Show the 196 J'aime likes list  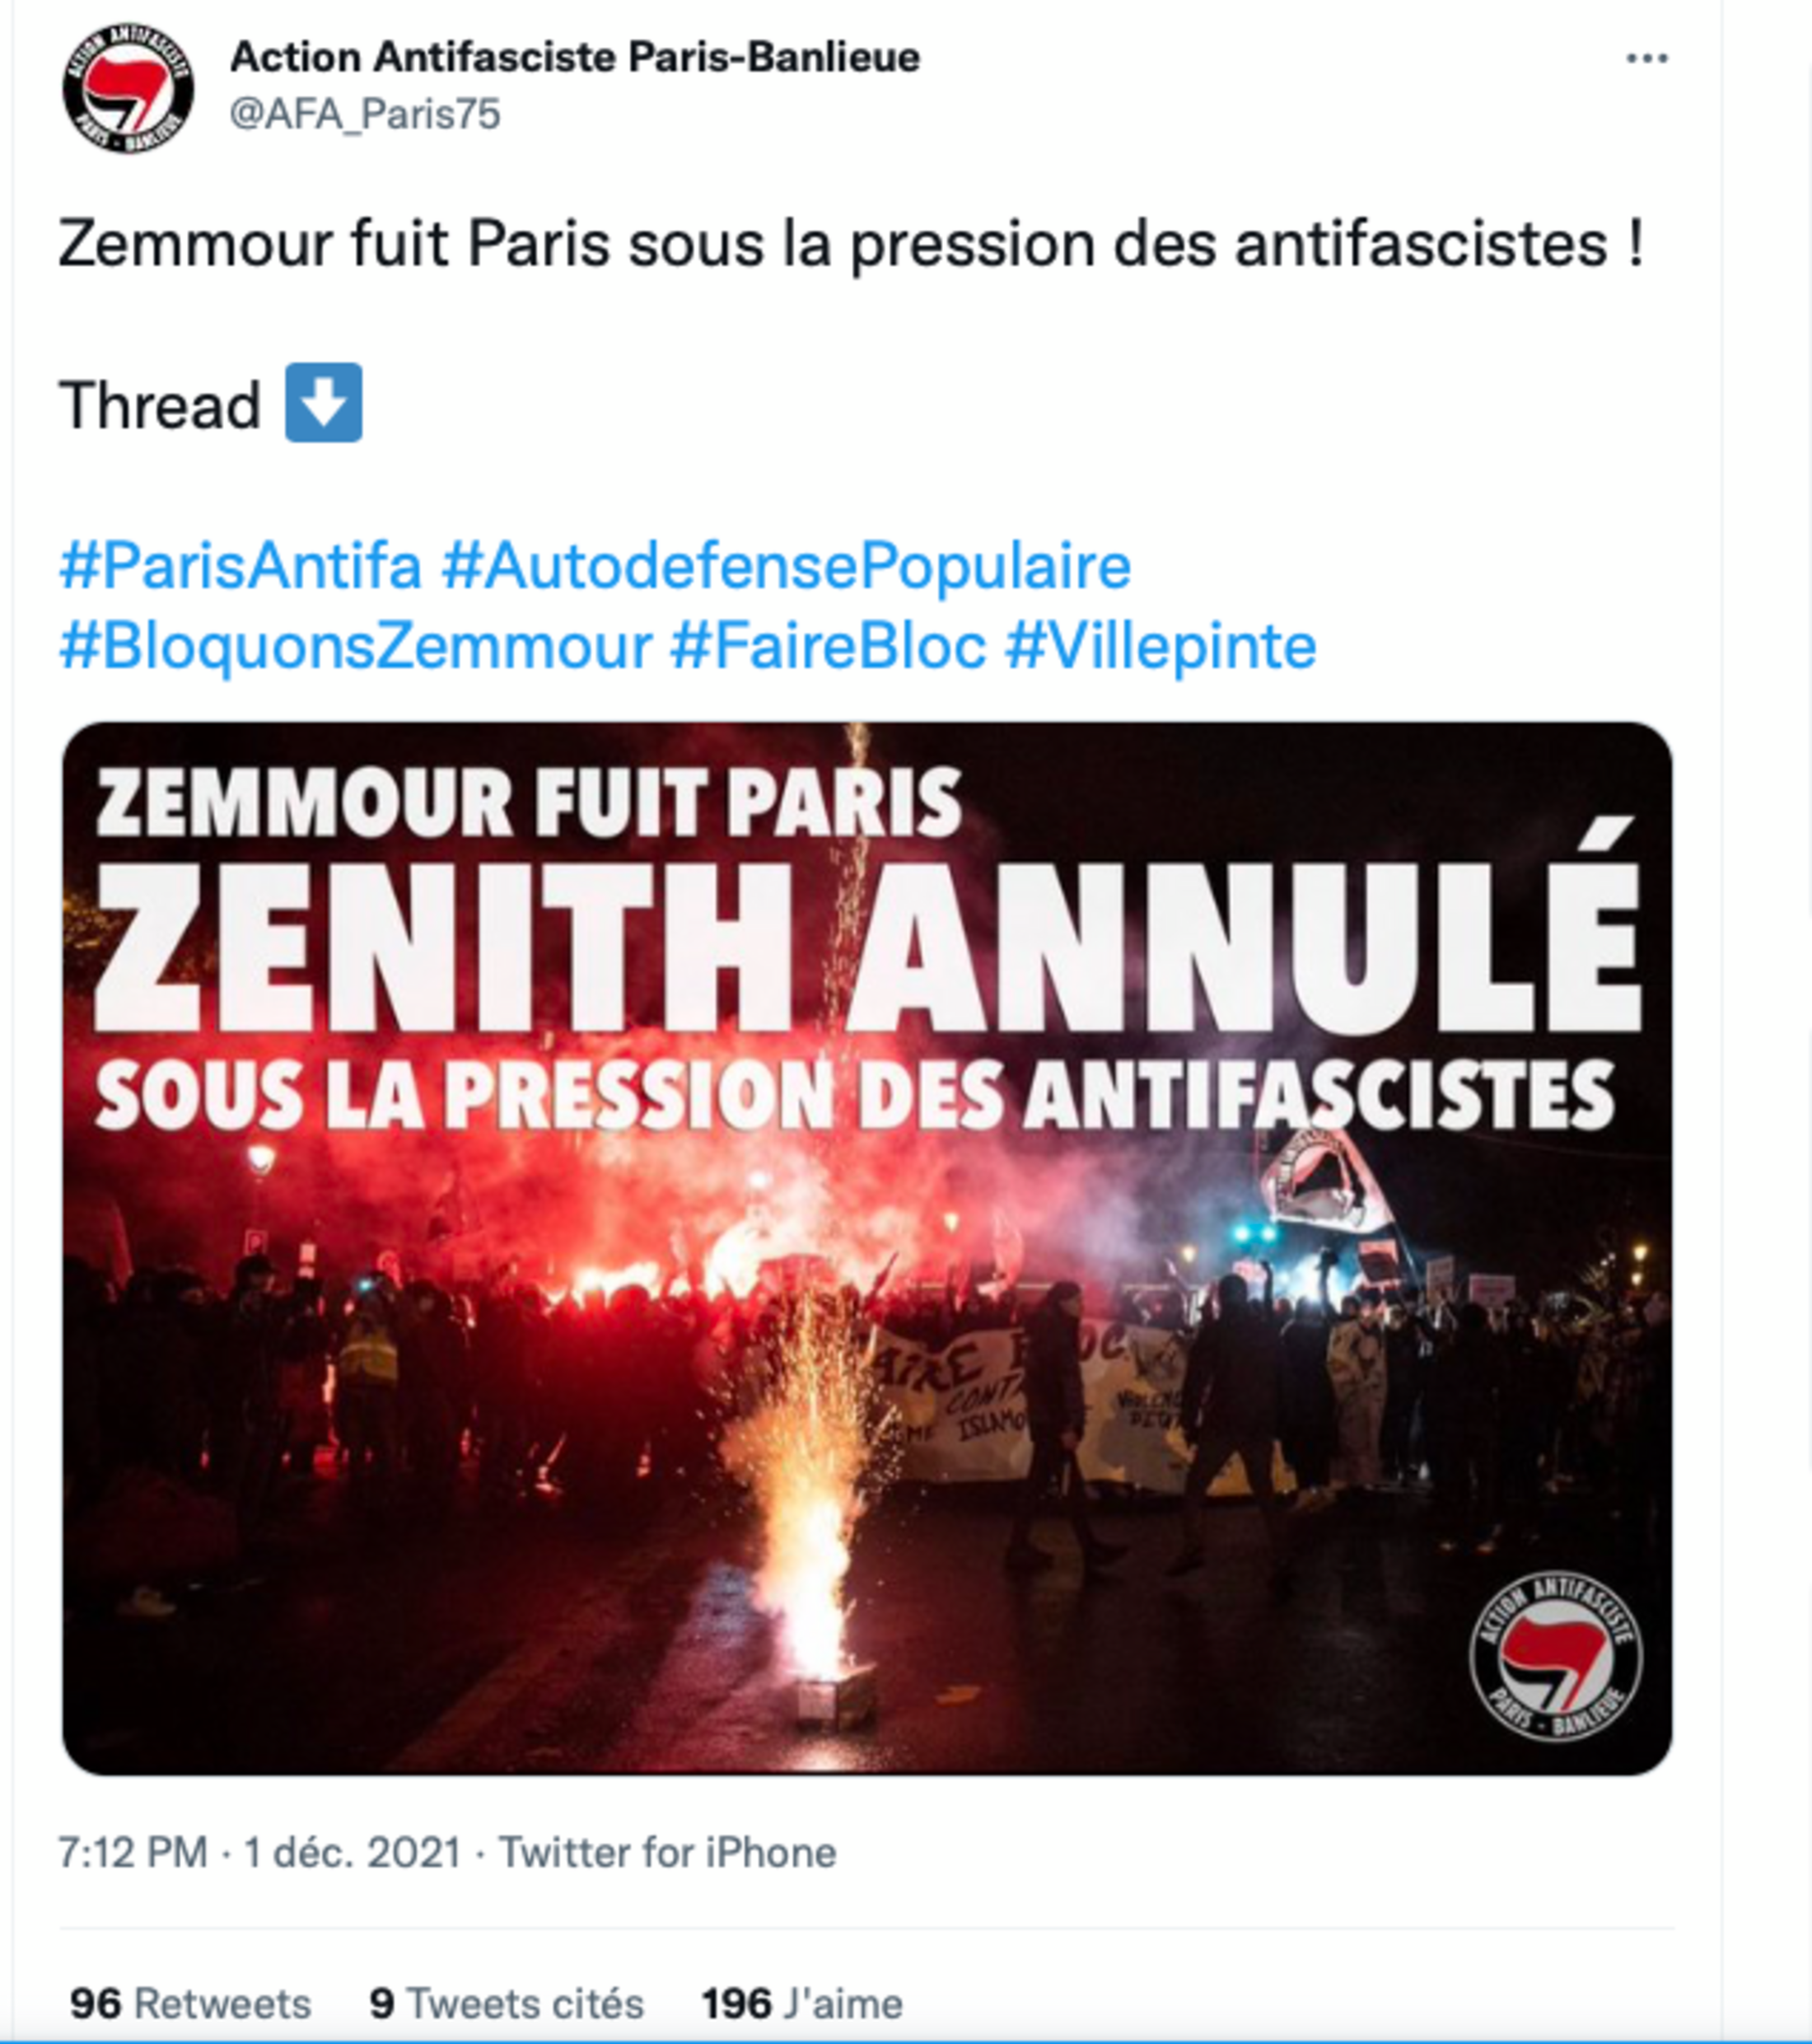click(x=802, y=2003)
